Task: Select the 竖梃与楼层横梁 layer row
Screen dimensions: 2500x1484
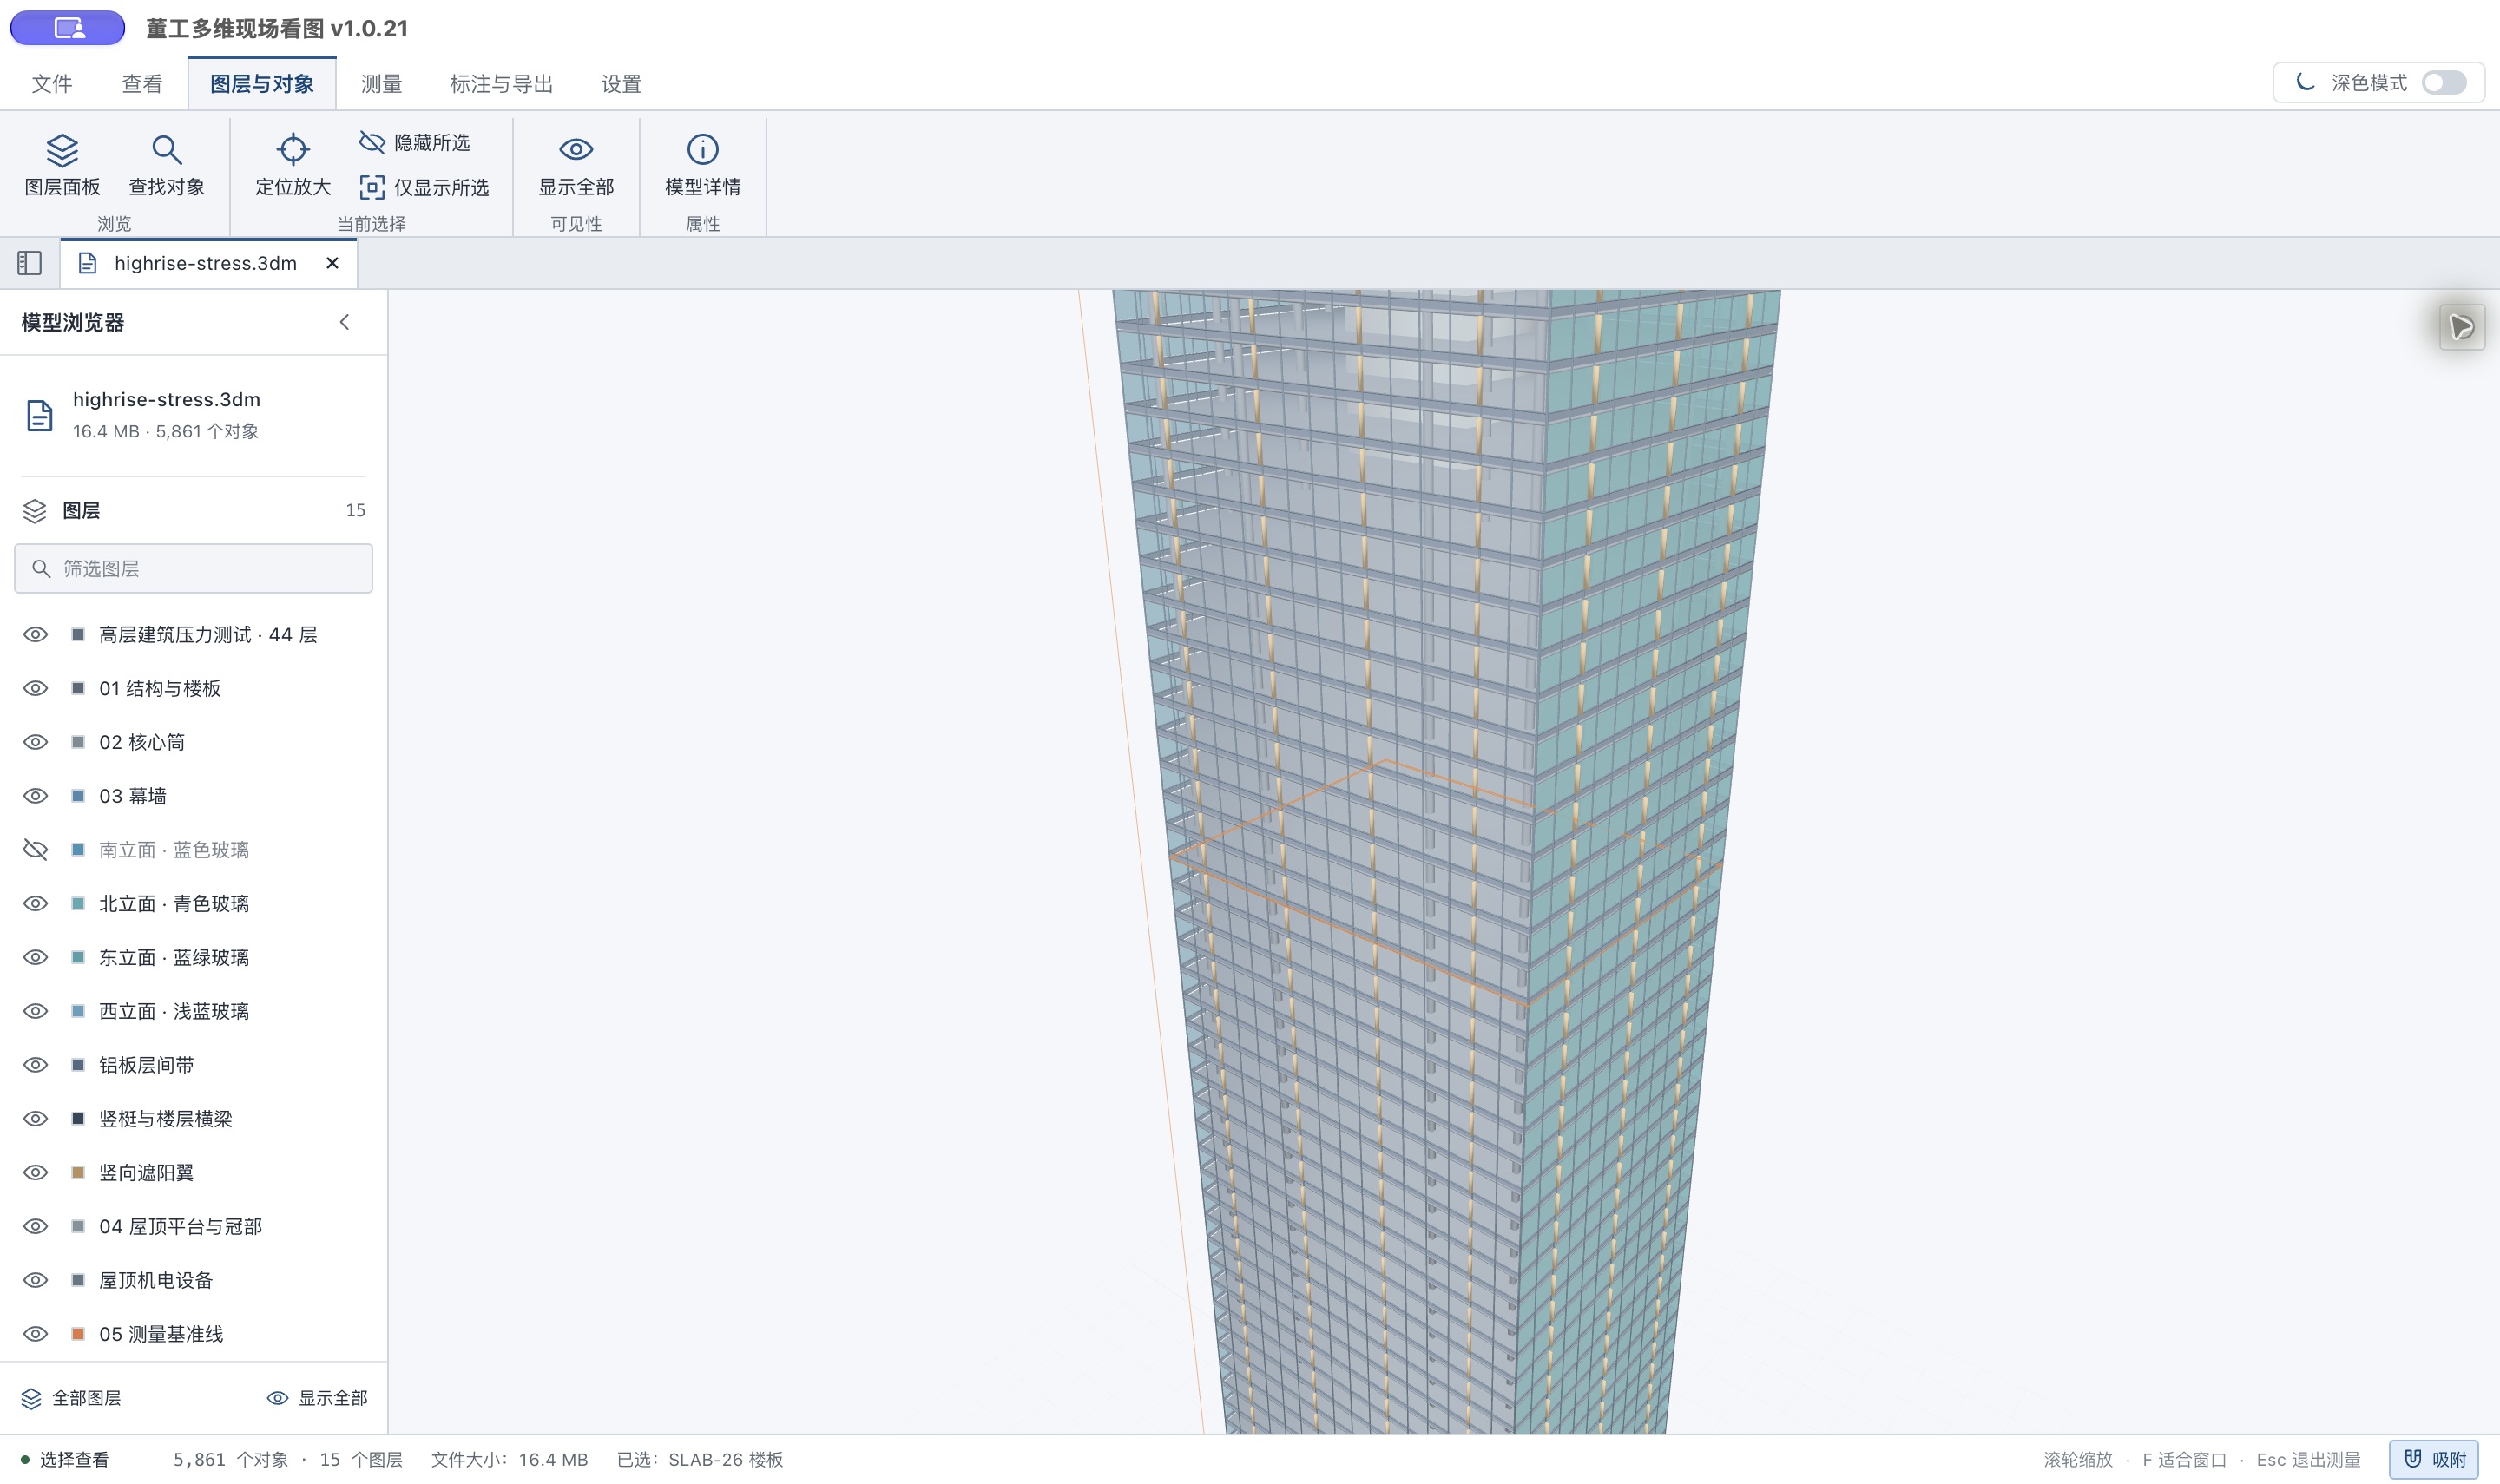Action: (193, 1119)
